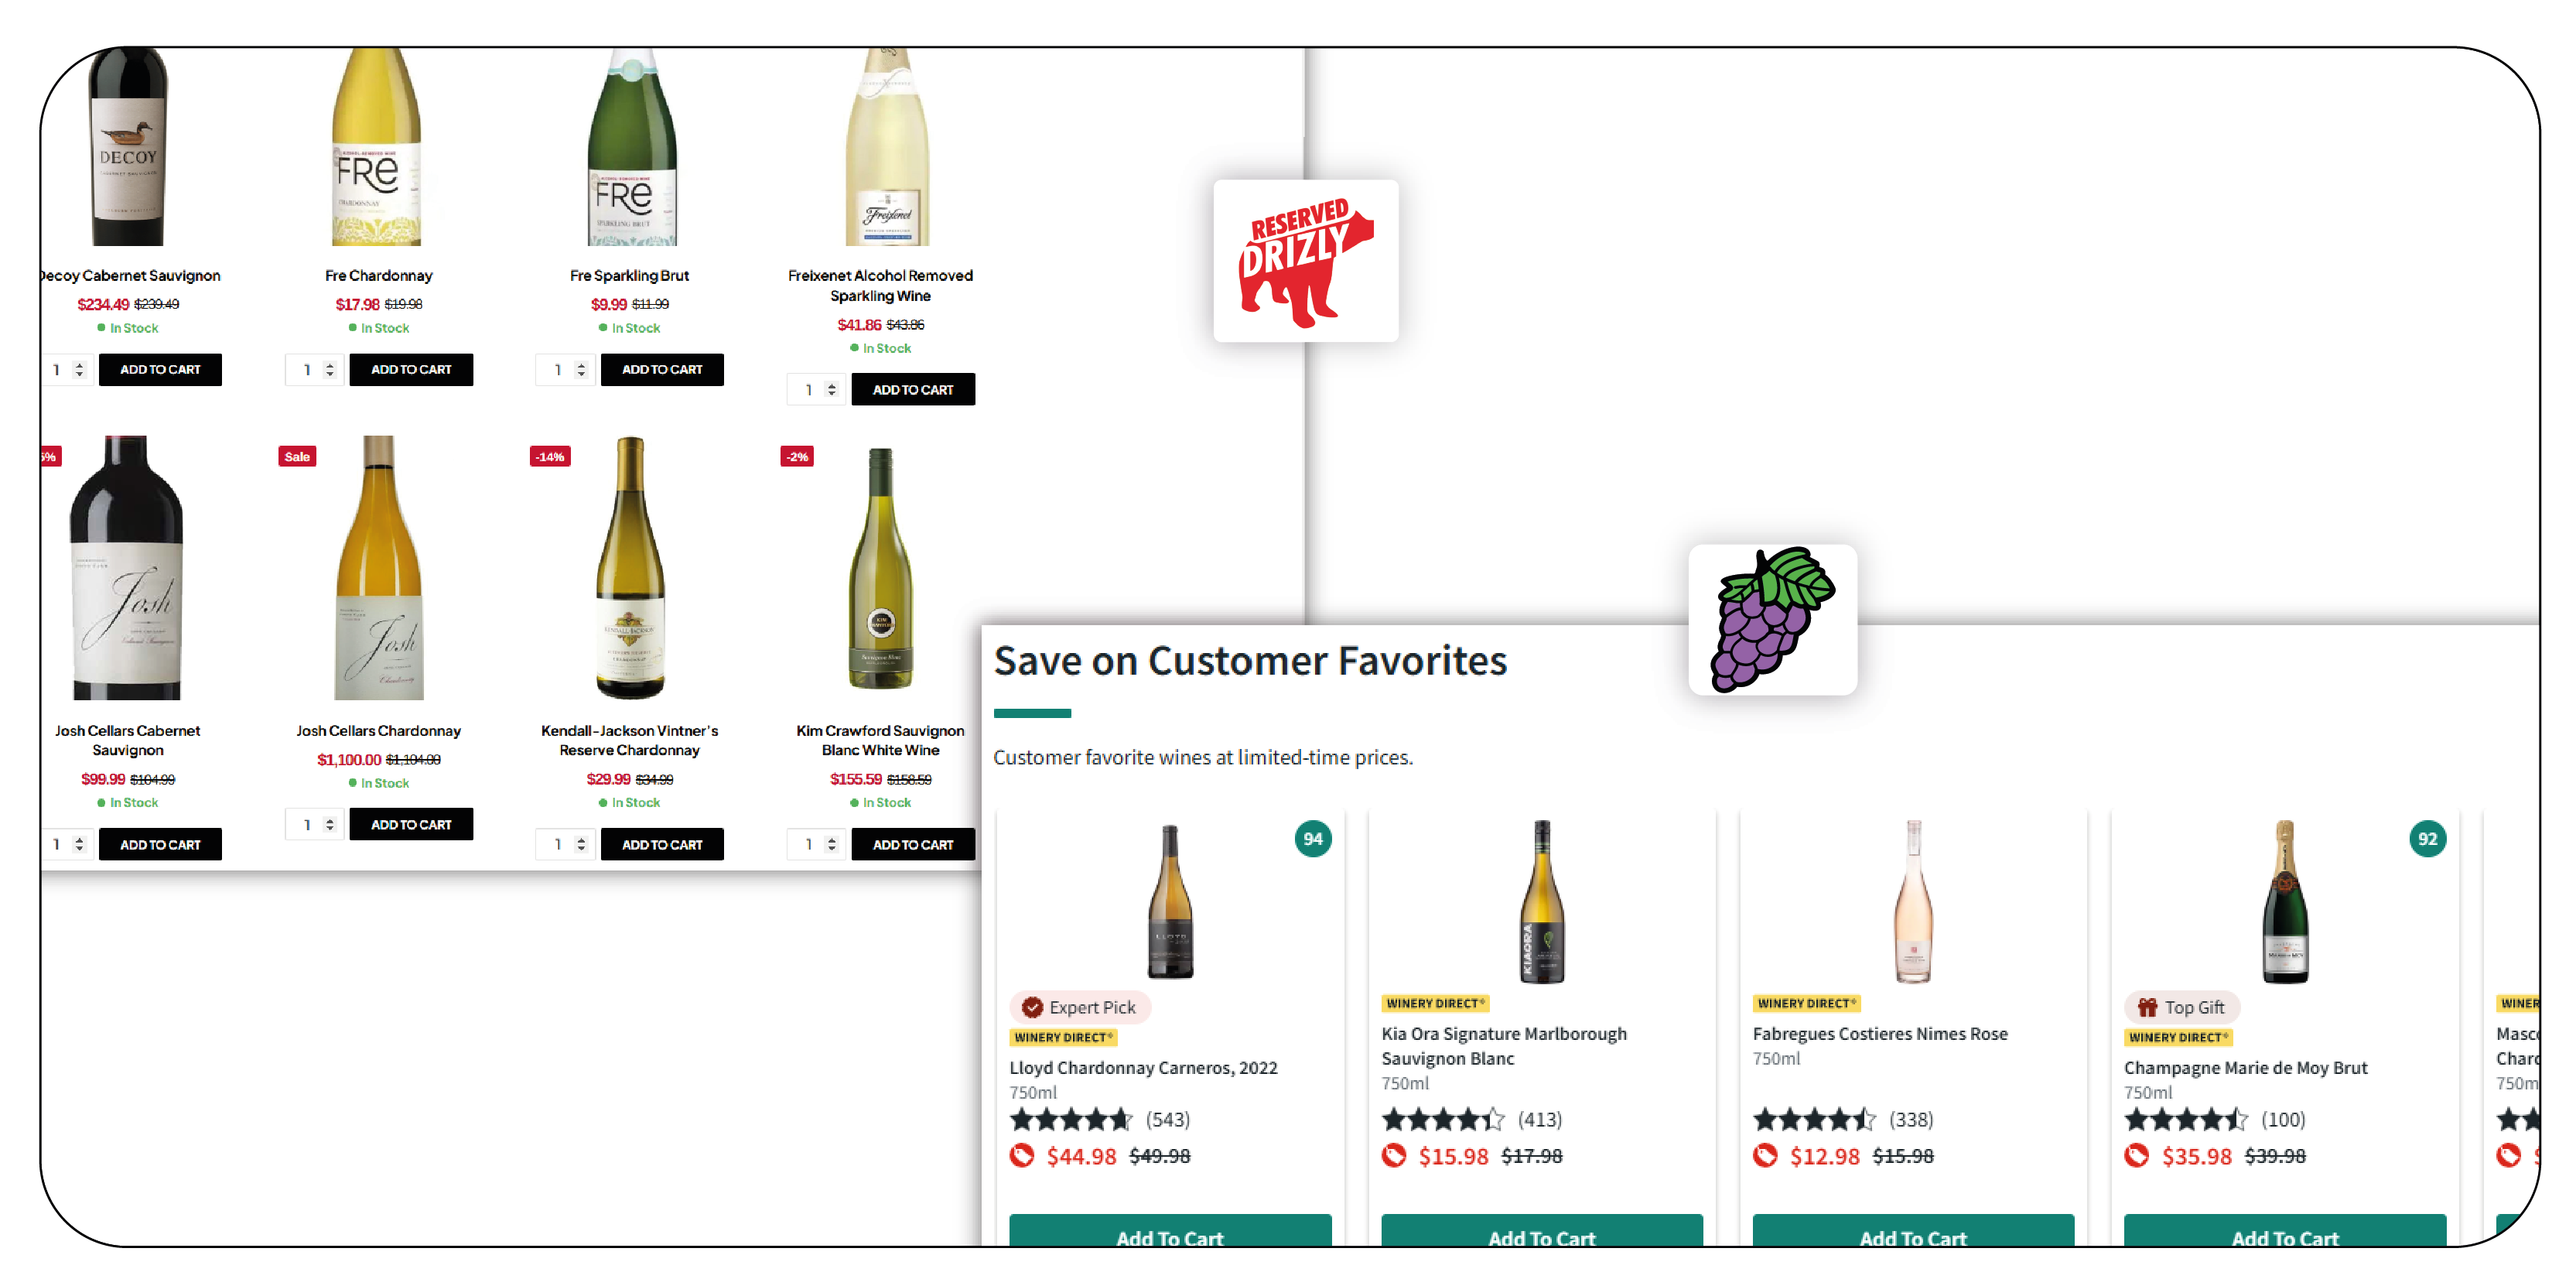
Task: Click the quantity stepper for Kim Crawford Sauvignon Blanc
Action: (x=831, y=845)
